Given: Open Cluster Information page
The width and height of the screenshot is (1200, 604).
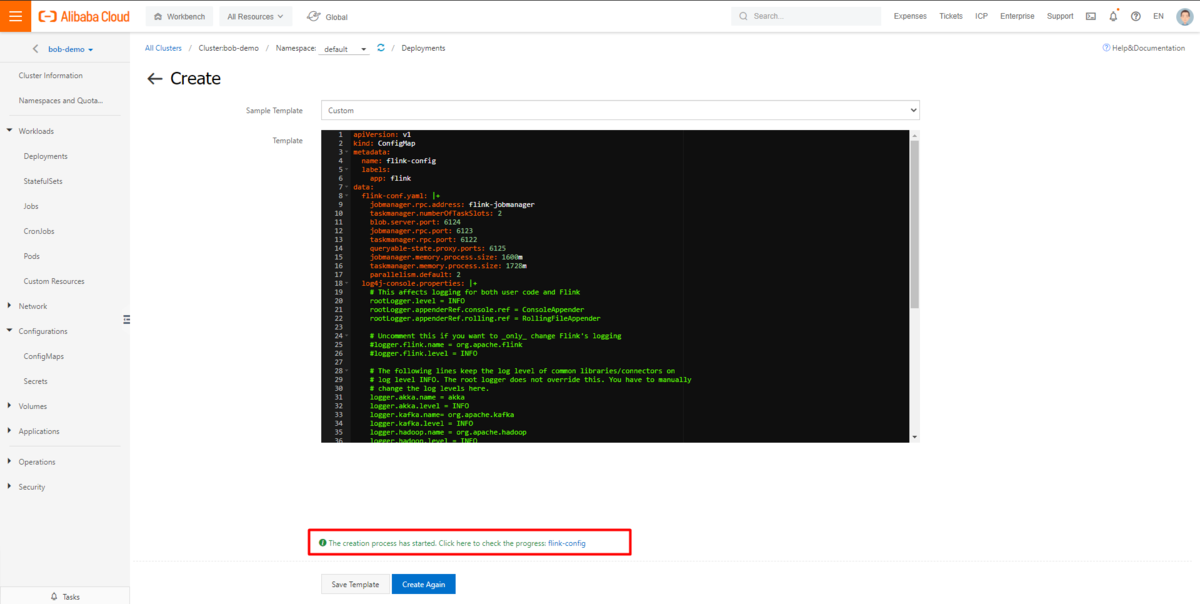Looking at the screenshot, I should coord(51,76).
